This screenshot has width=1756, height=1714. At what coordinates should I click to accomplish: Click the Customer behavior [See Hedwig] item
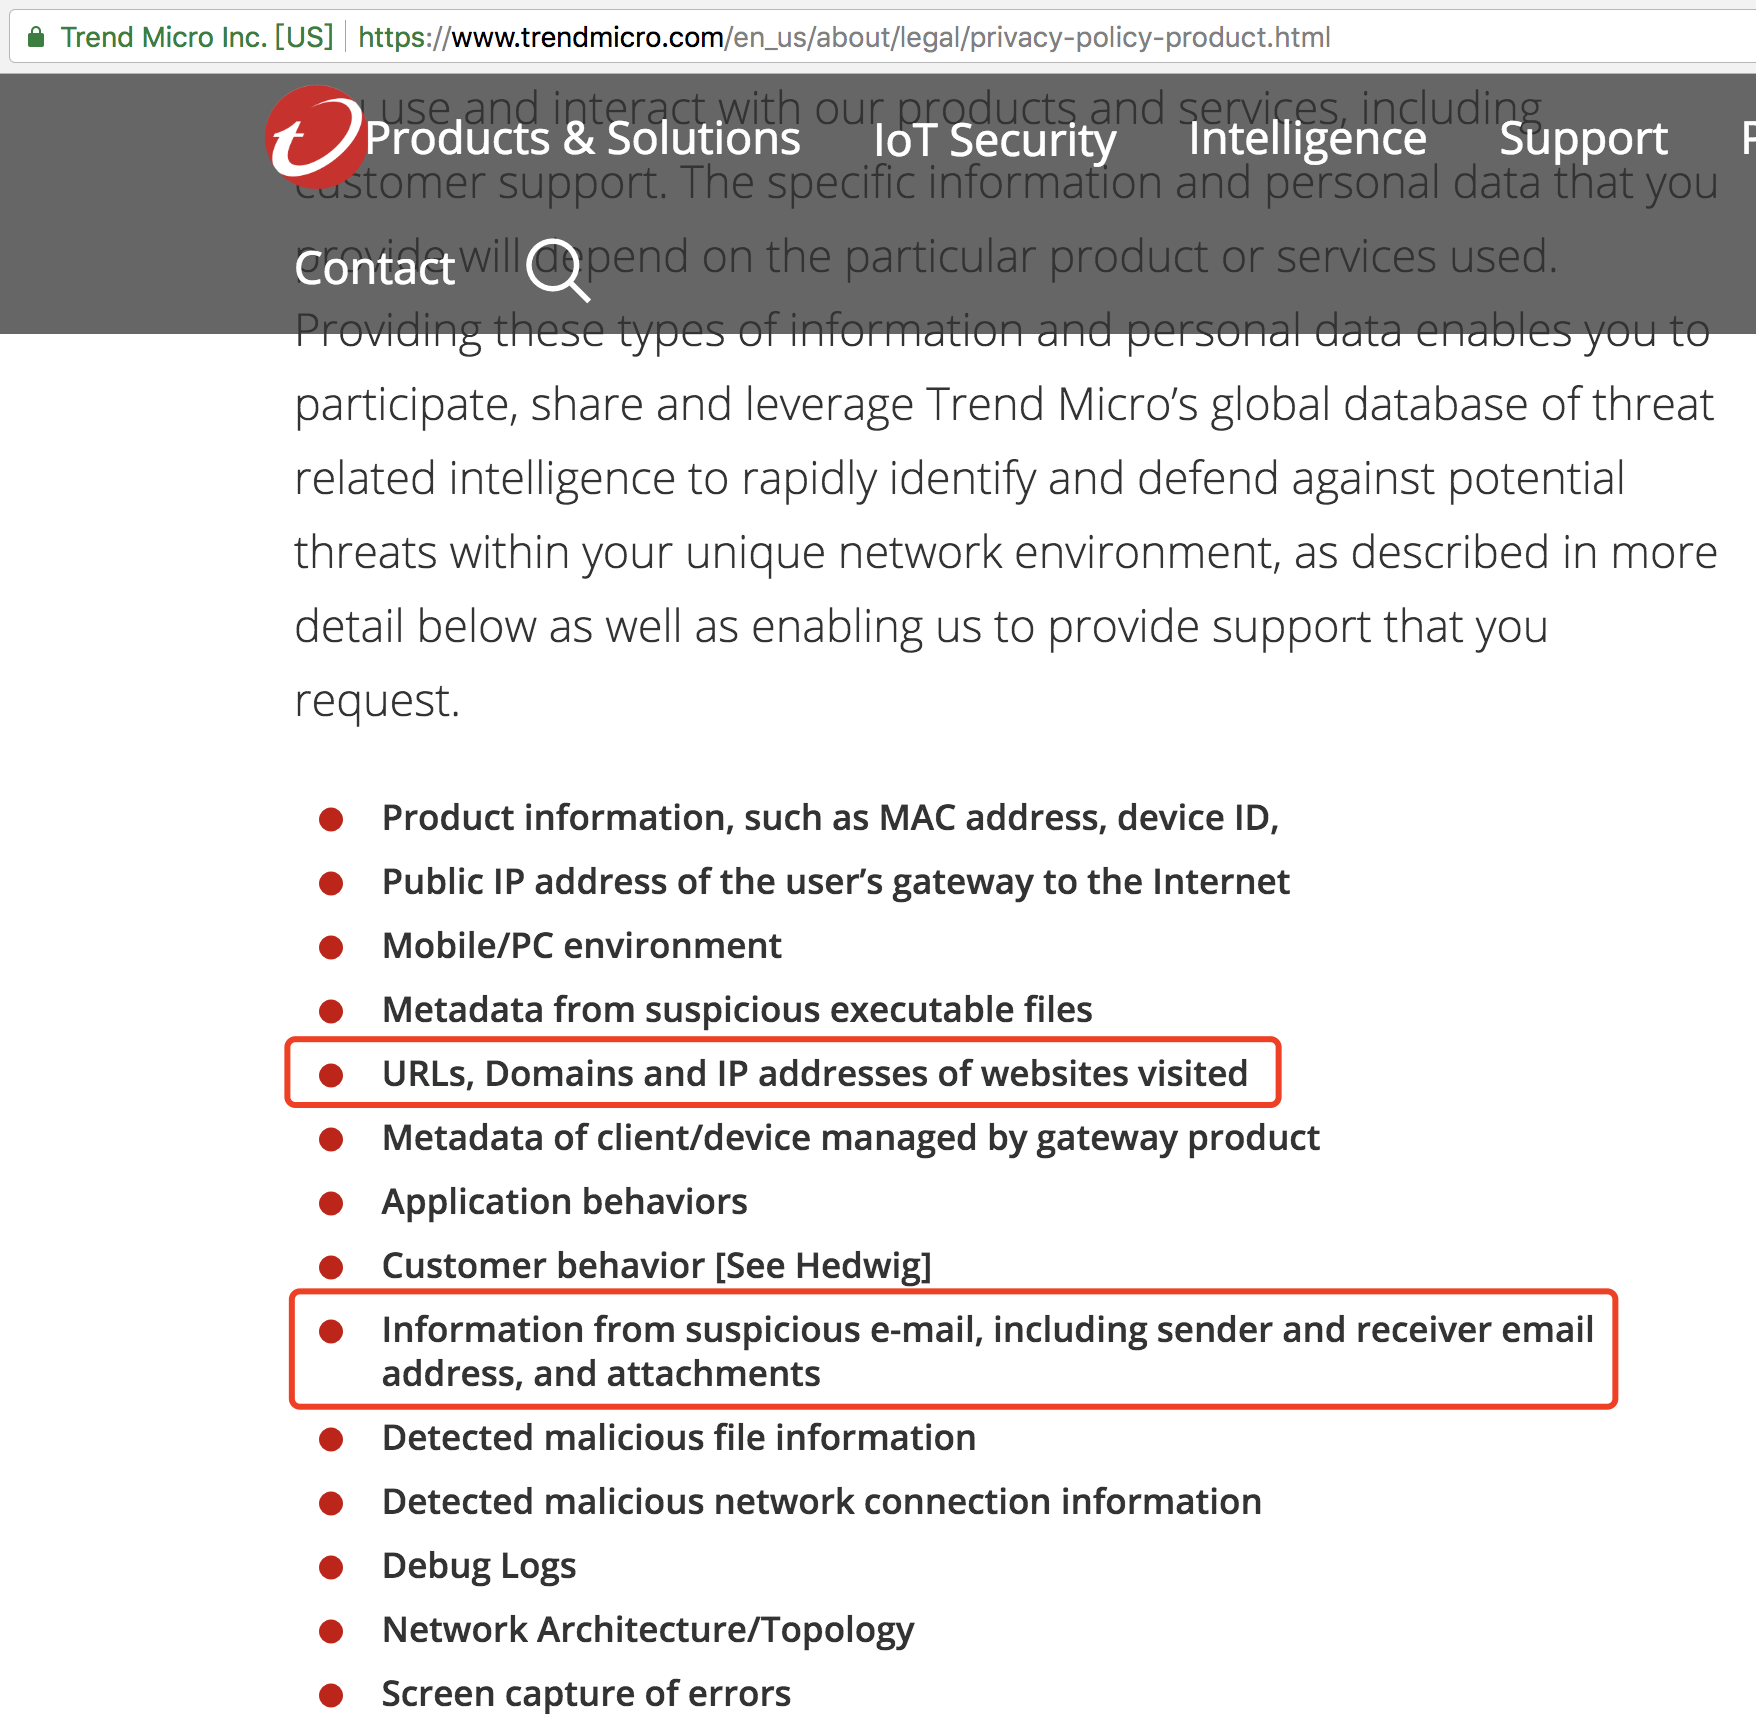coord(656,1266)
